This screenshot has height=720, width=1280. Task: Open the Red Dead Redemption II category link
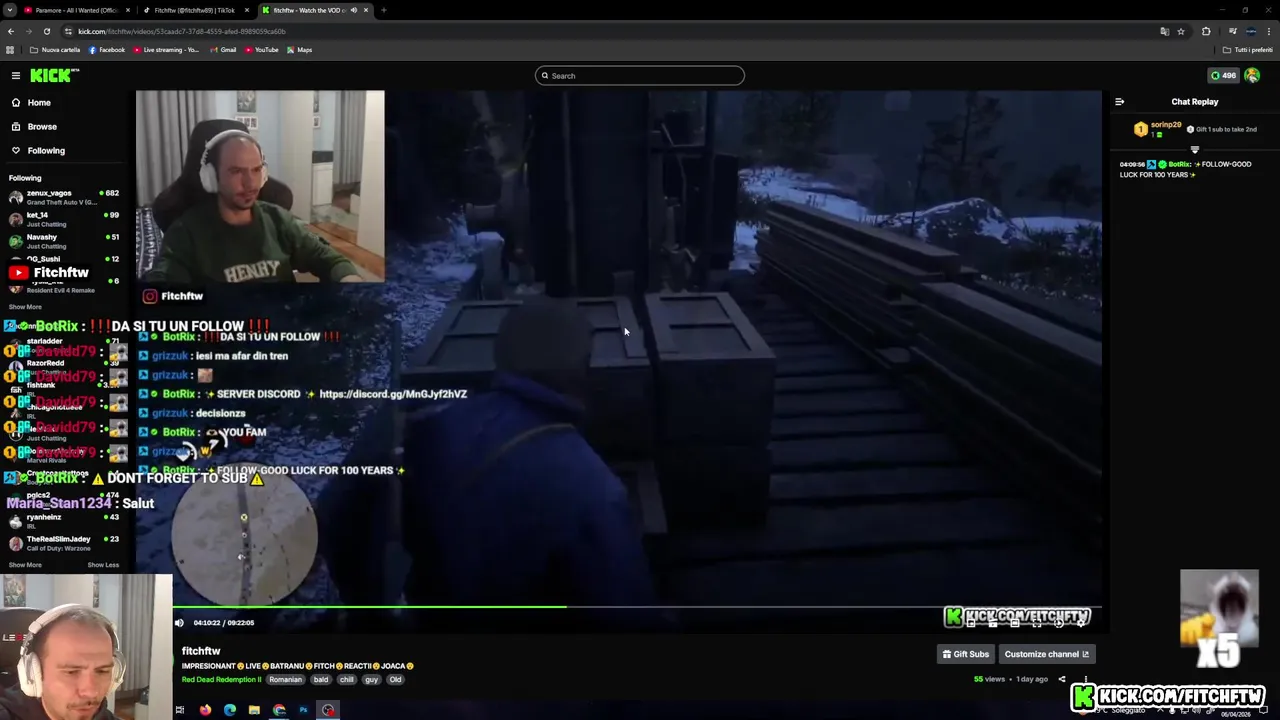pos(221,680)
